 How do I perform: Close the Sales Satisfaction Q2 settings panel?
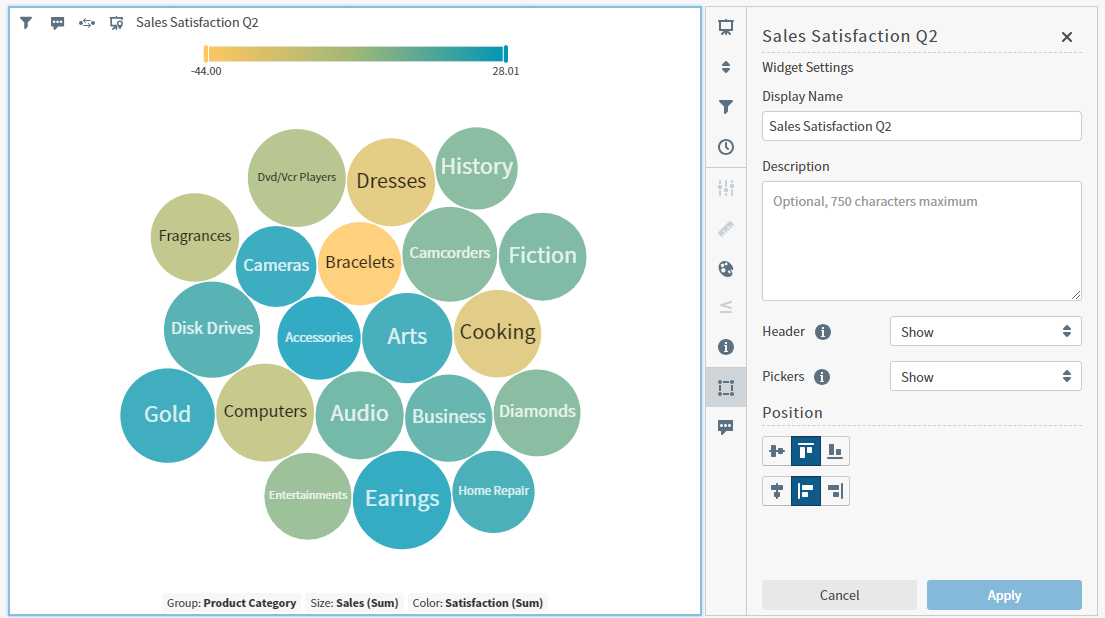point(1067,37)
